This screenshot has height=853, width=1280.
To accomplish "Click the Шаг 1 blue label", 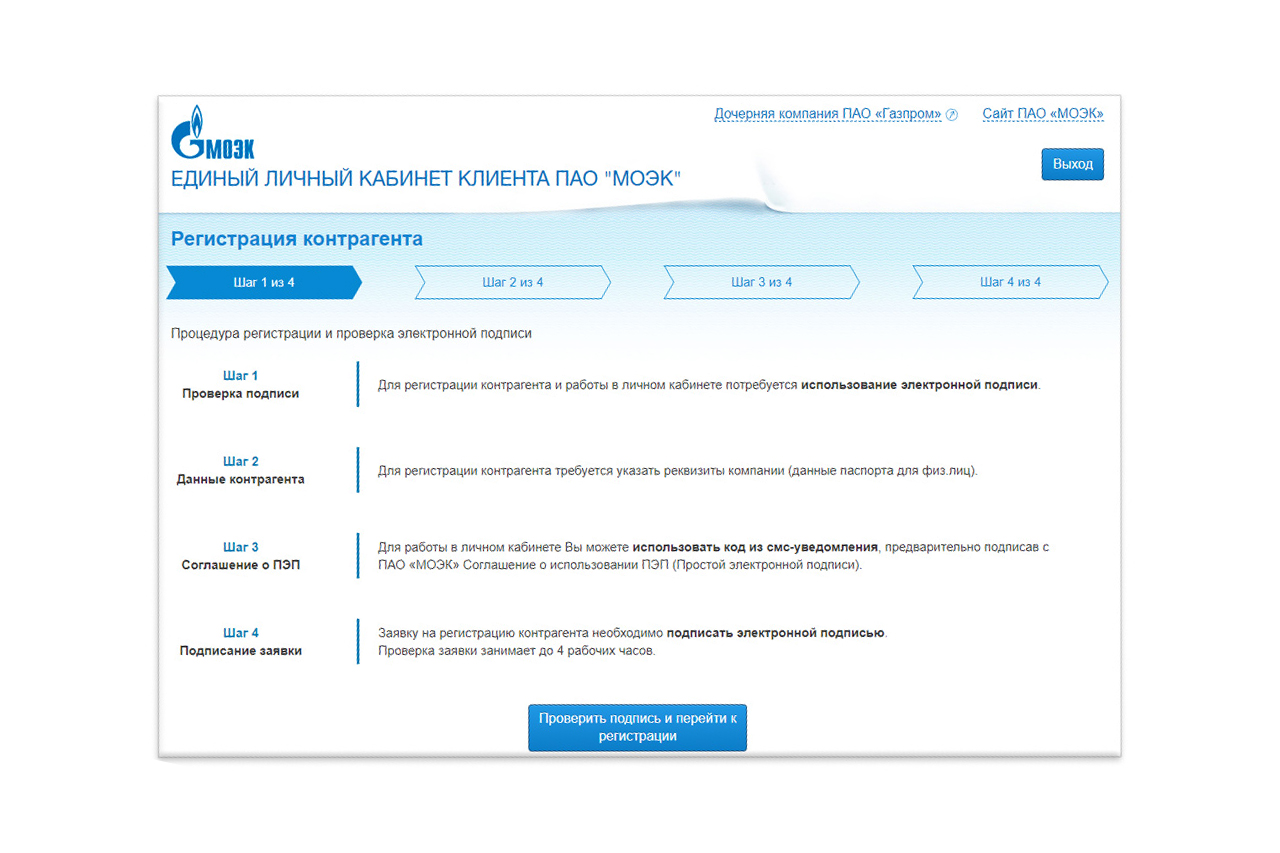I will pos(240,376).
